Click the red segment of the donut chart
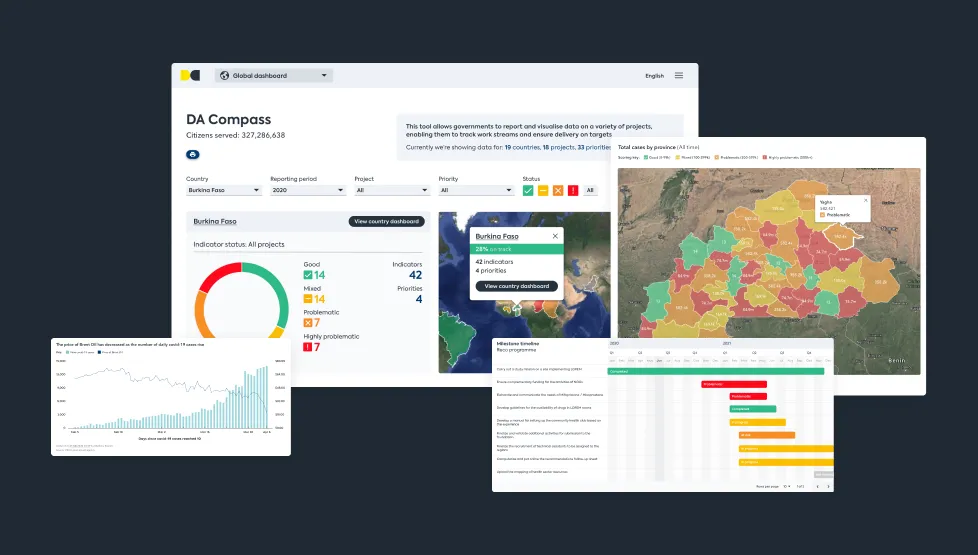The width and height of the screenshot is (978, 555). coord(217,274)
